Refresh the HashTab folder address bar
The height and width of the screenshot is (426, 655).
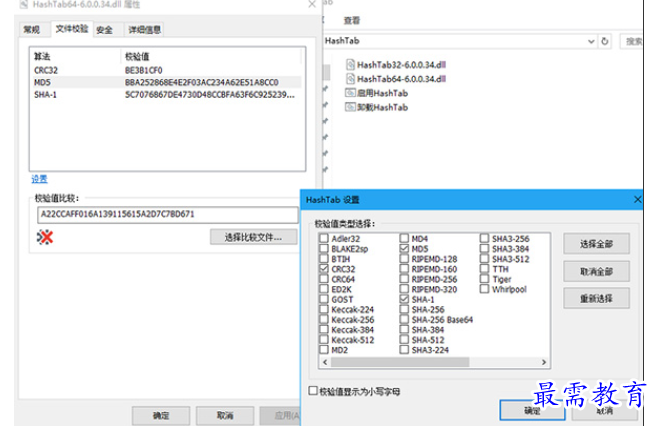[x=604, y=41]
